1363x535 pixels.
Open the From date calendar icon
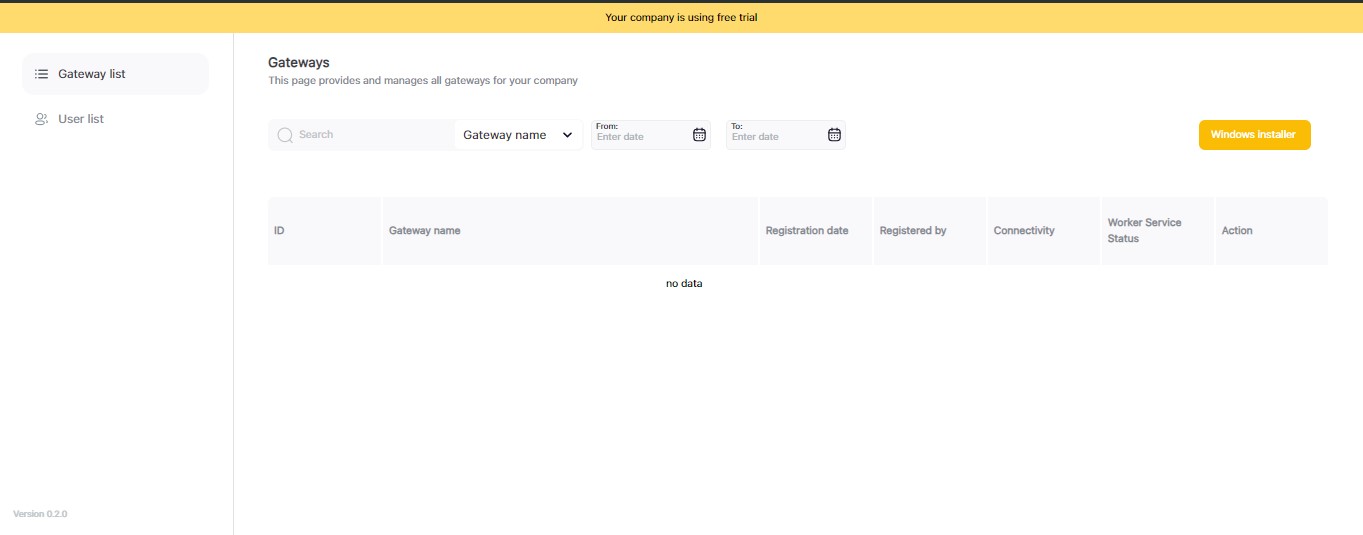(x=699, y=135)
